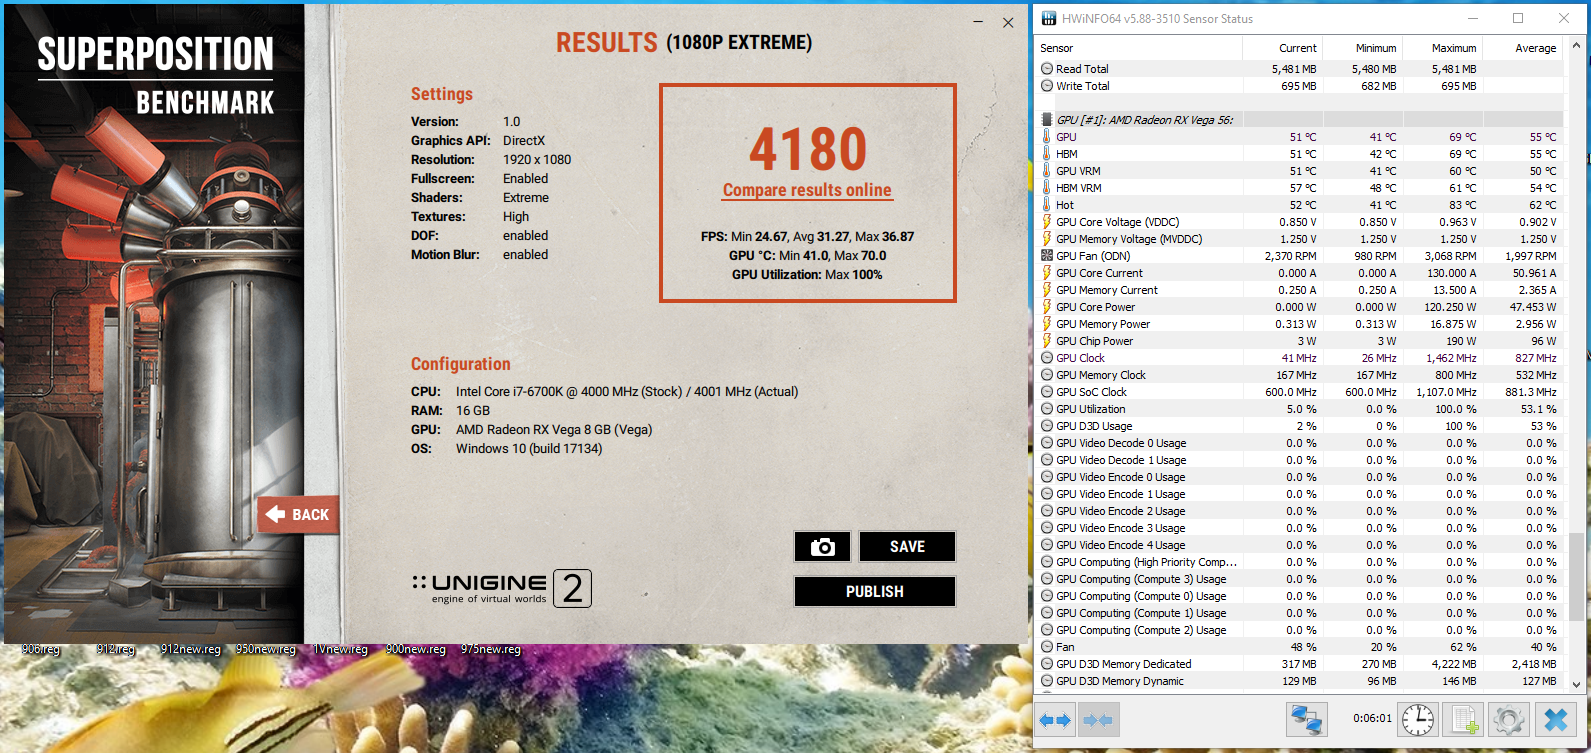This screenshot has height=753, width=1591.
Task: Select the 950new.reg desktop file
Action: [x=265, y=650]
